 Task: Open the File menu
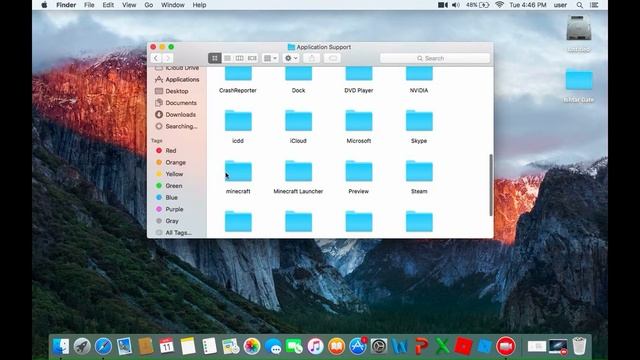pos(89,5)
